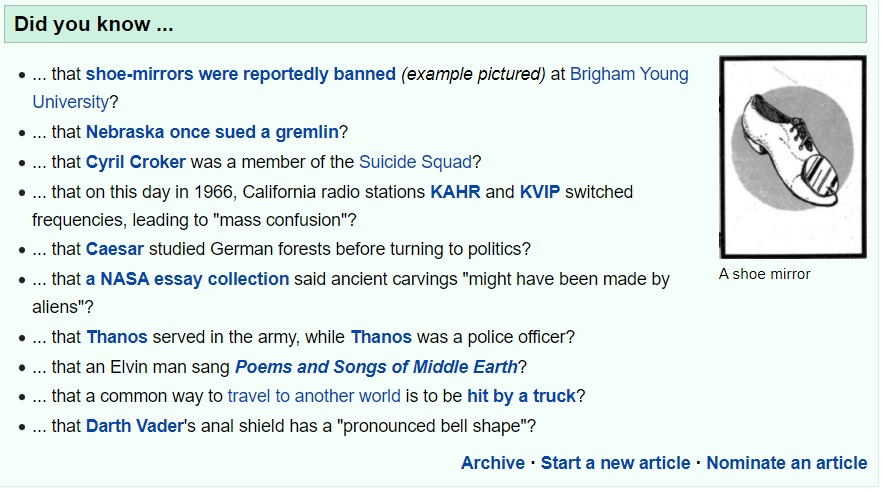The image size is (883, 492).
Task: Click Start a new article
Action: pos(615,462)
